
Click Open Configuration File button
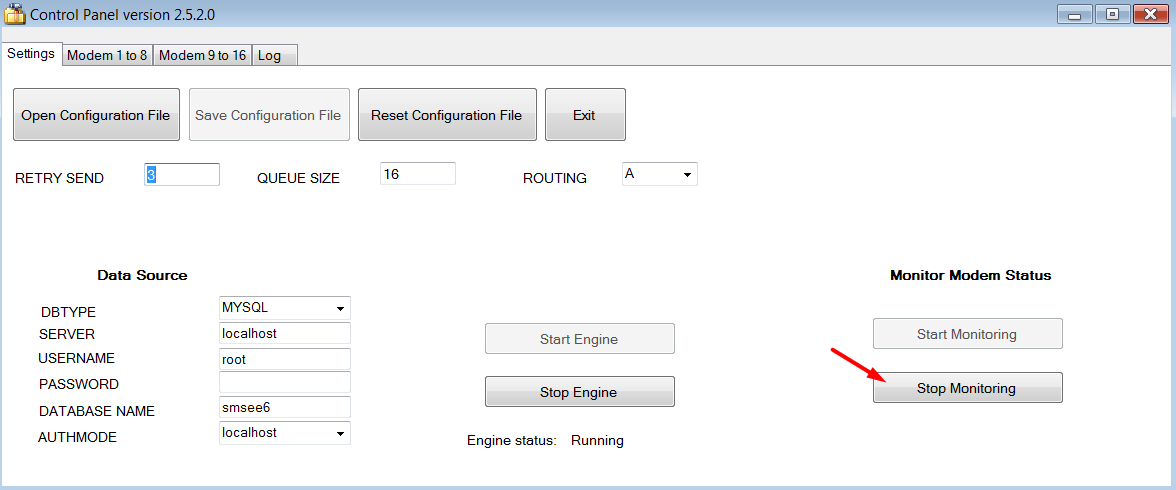point(96,115)
